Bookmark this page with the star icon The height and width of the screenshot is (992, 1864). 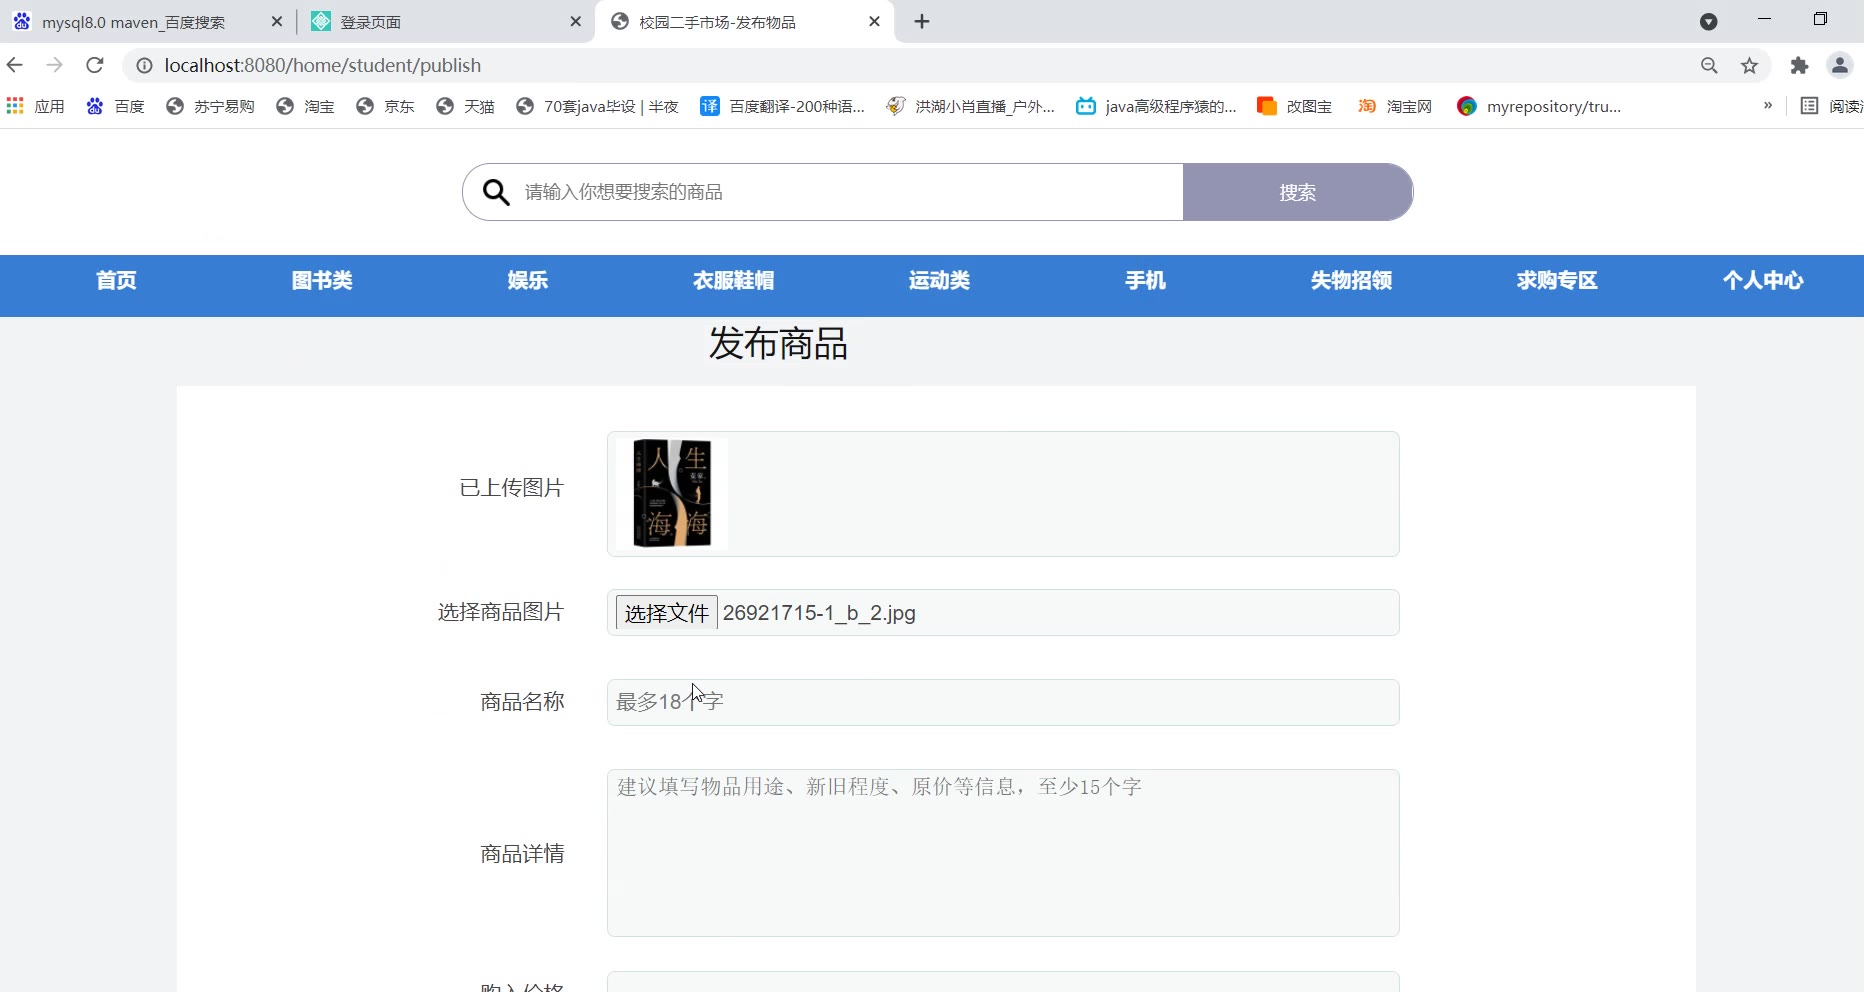pyautogui.click(x=1749, y=65)
